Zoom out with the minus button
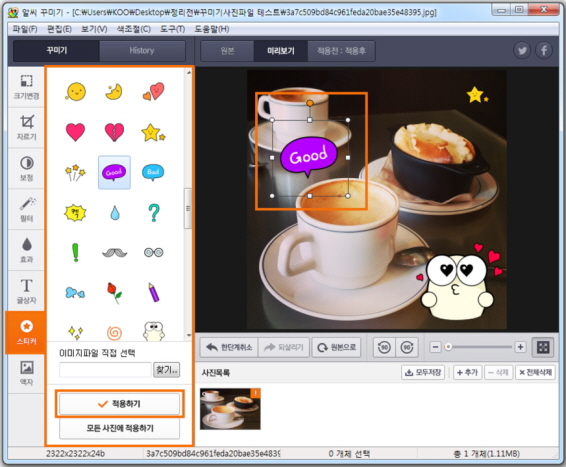 pyautogui.click(x=435, y=347)
